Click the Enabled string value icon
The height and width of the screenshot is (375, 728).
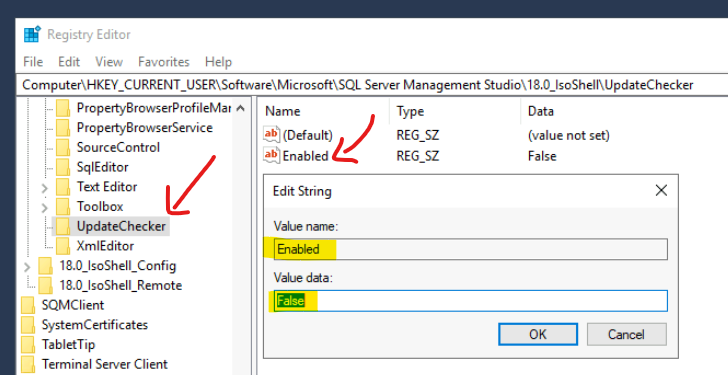coord(272,155)
